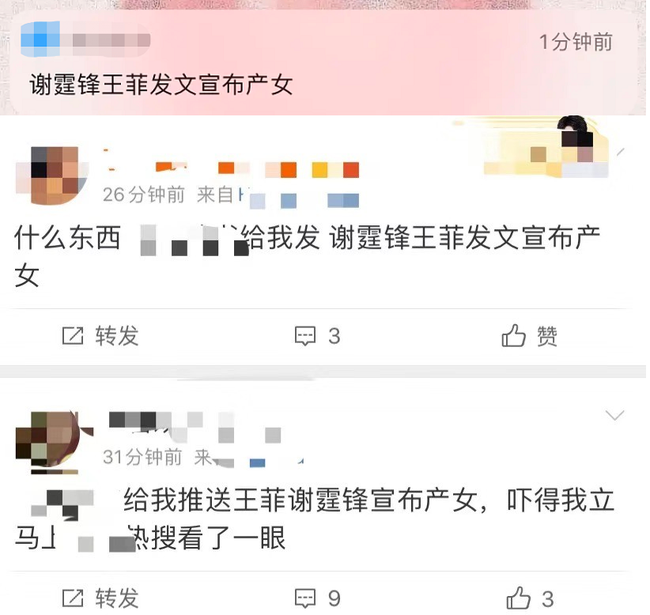Open second post author's avatar
The height and width of the screenshot is (615, 650).
(x=54, y=442)
